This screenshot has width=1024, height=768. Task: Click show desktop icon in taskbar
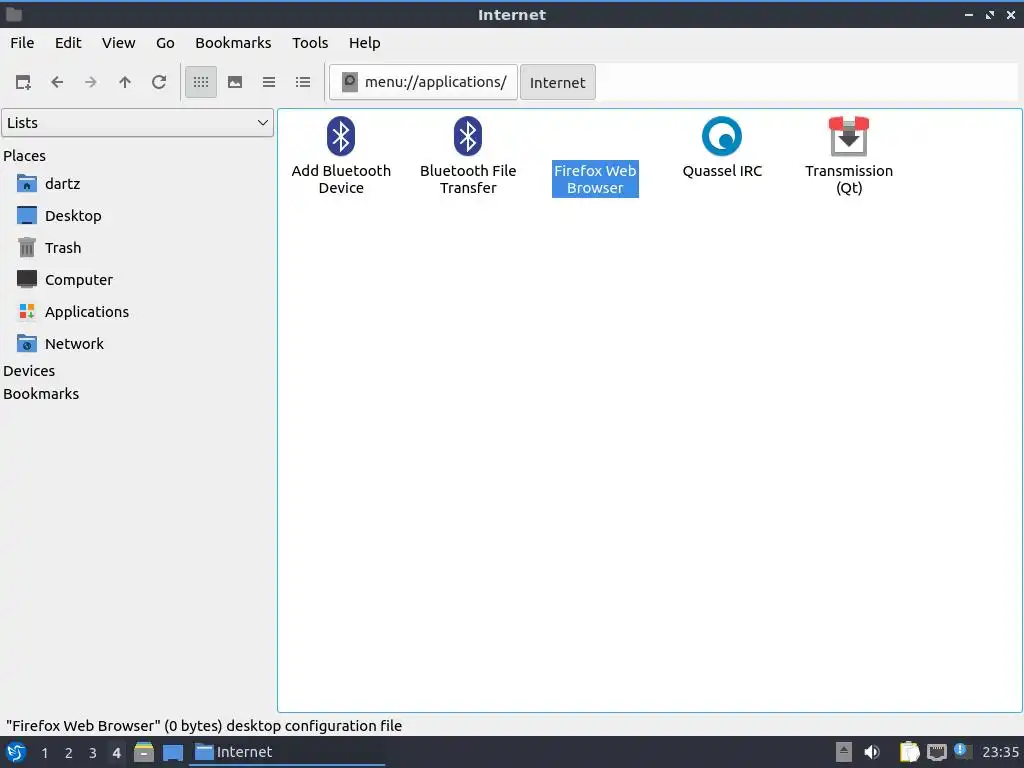click(172, 752)
